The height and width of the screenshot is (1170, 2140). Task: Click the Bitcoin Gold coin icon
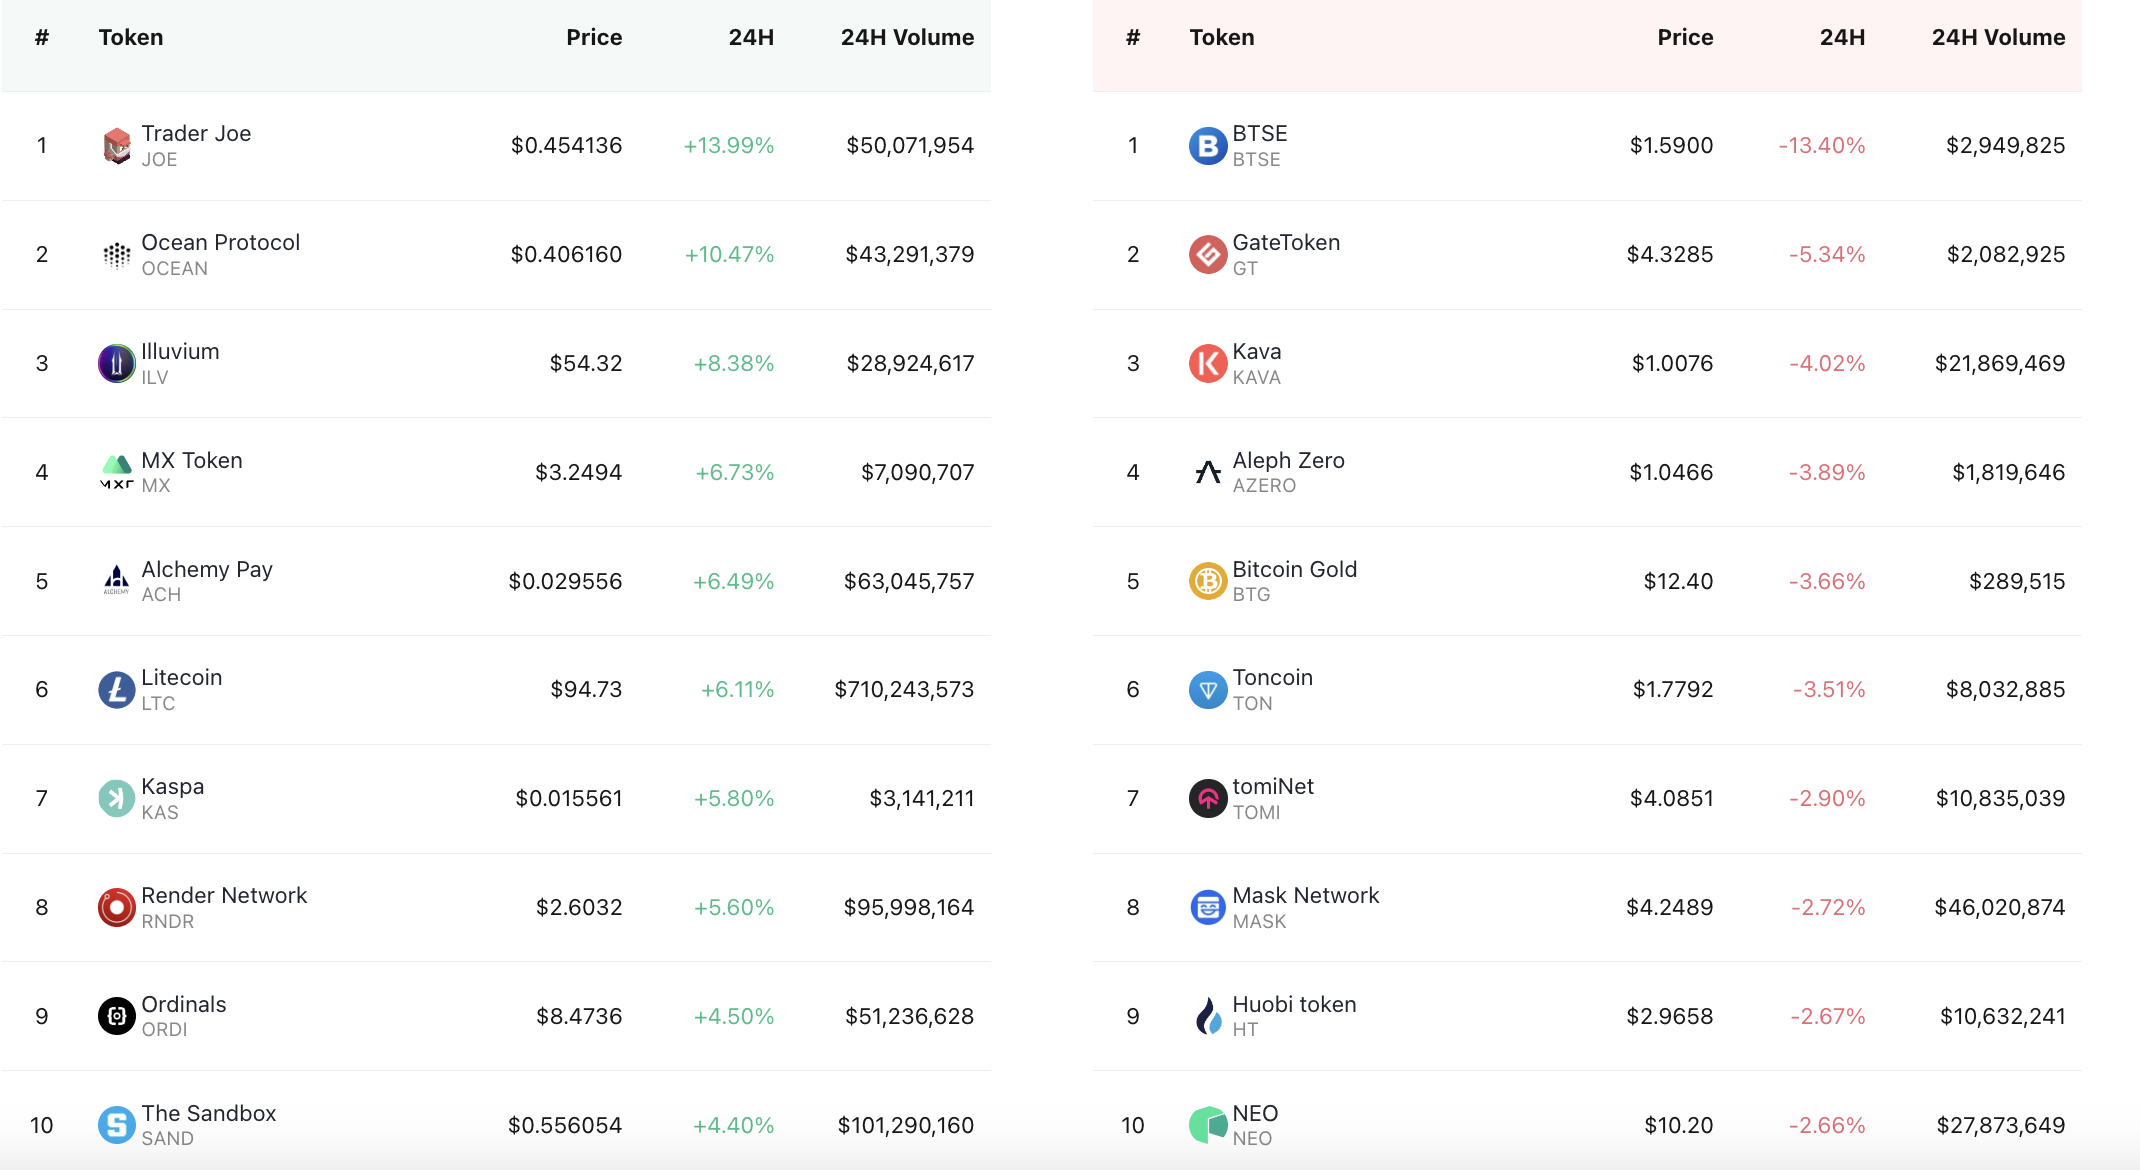(1208, 581)
